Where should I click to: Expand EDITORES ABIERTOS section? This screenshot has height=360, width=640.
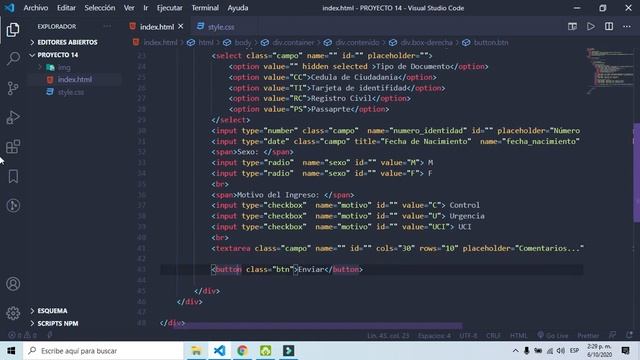63,42
